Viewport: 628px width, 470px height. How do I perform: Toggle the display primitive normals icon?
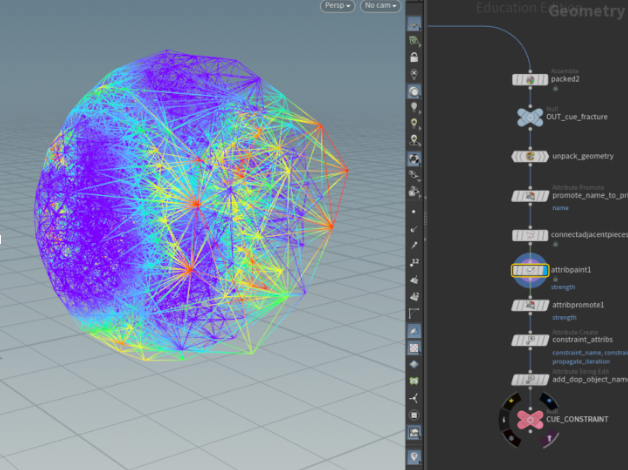(x=414, y=279)
